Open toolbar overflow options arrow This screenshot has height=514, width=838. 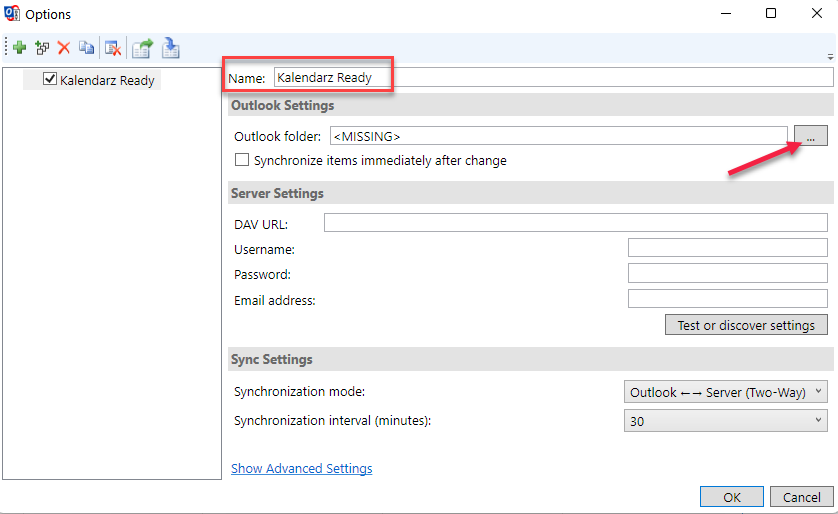[x=830, y=56]
